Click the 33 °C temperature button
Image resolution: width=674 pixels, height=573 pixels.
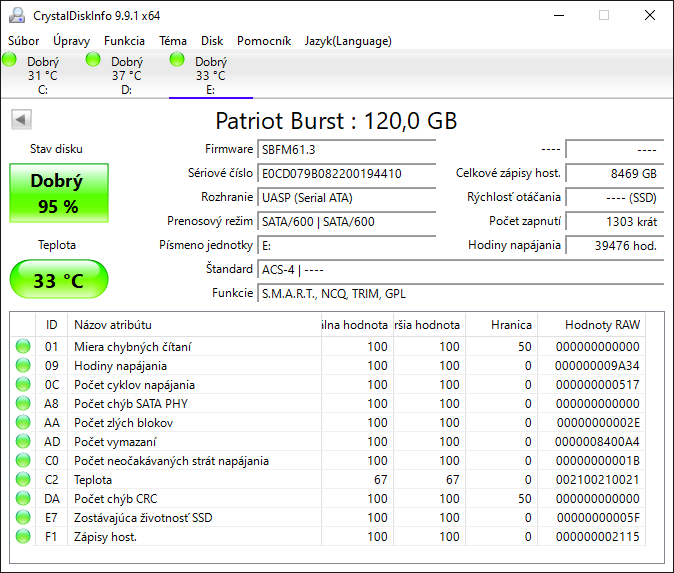click(59, 279)
